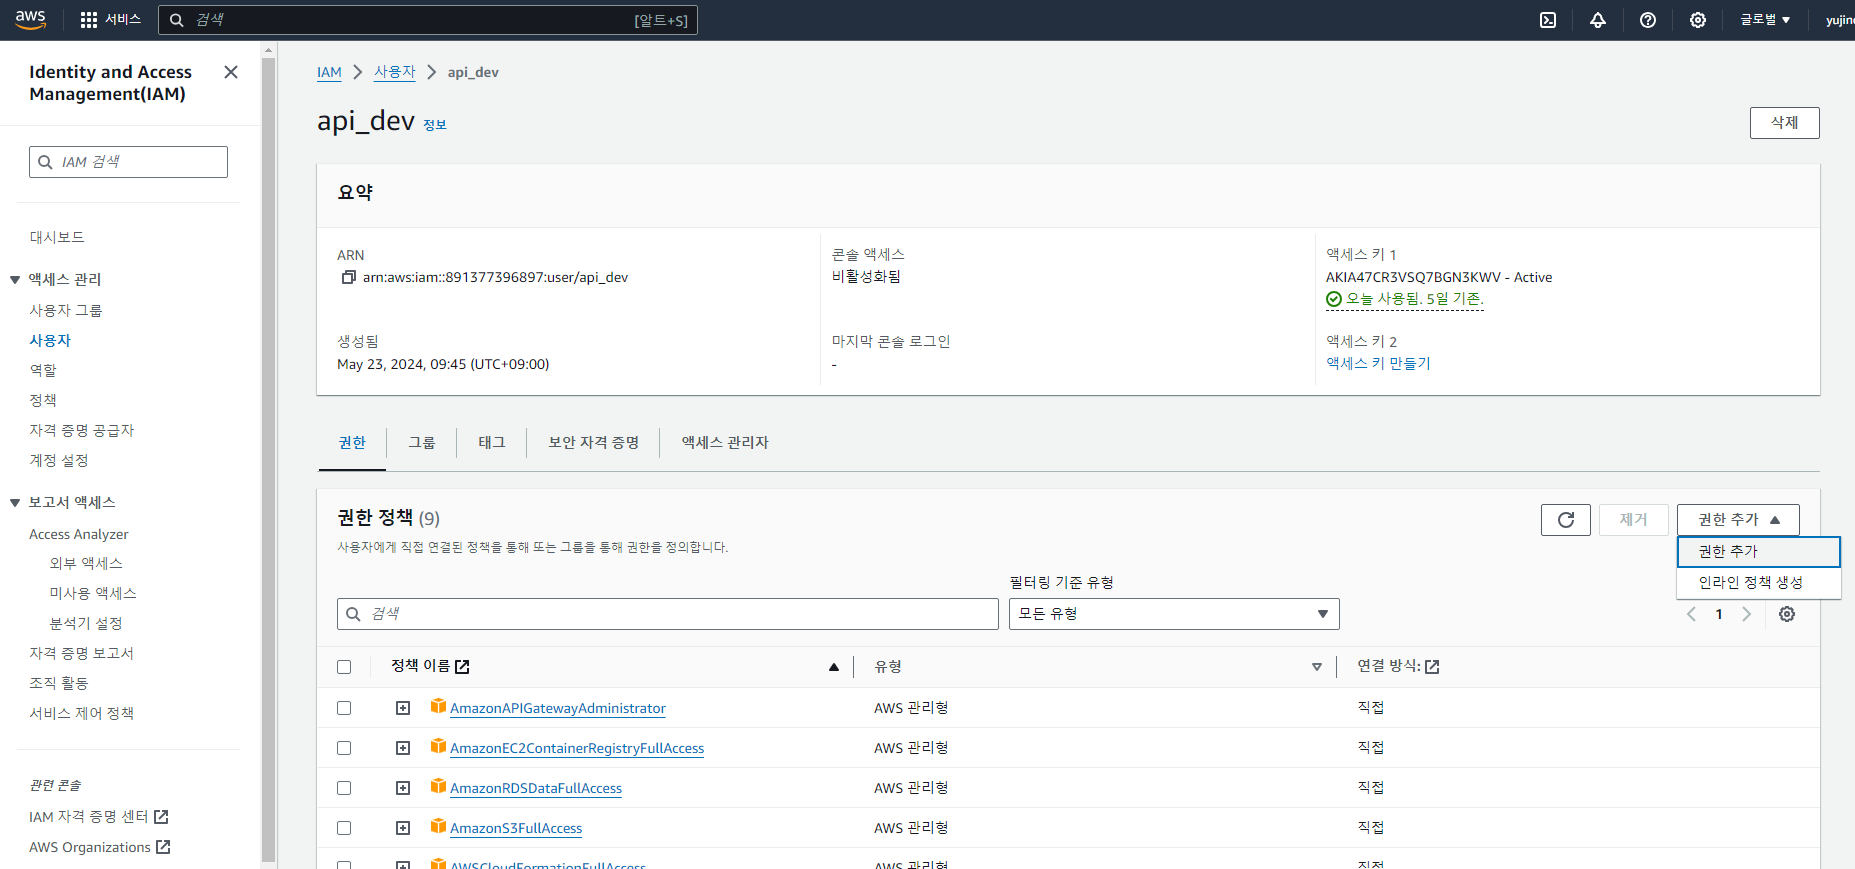
Task: Check the AmazonAPIGatewayAdministrator row checkbox
Action: point(344,708)
